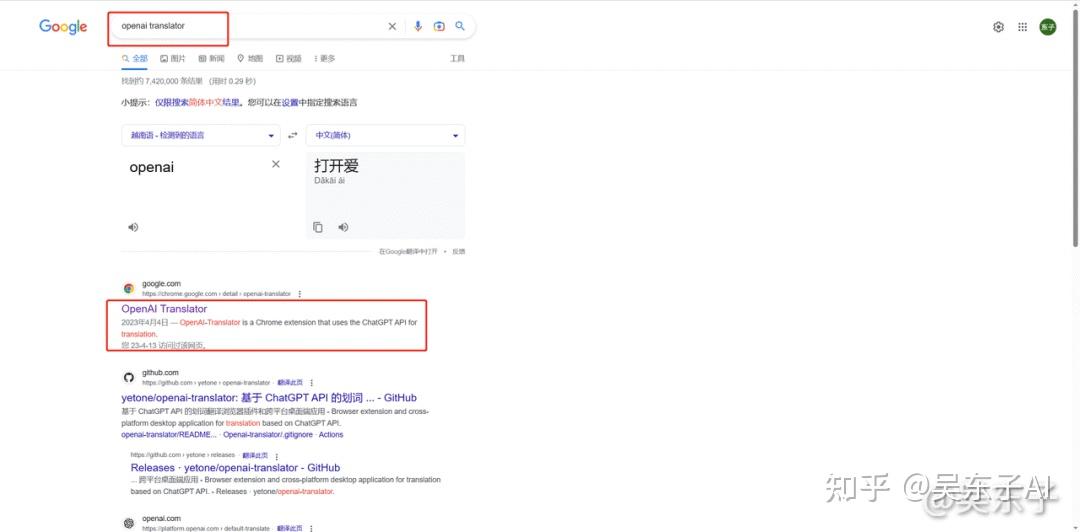Clear the search box with X
The image size is (1080, 532).
(392, 26)
